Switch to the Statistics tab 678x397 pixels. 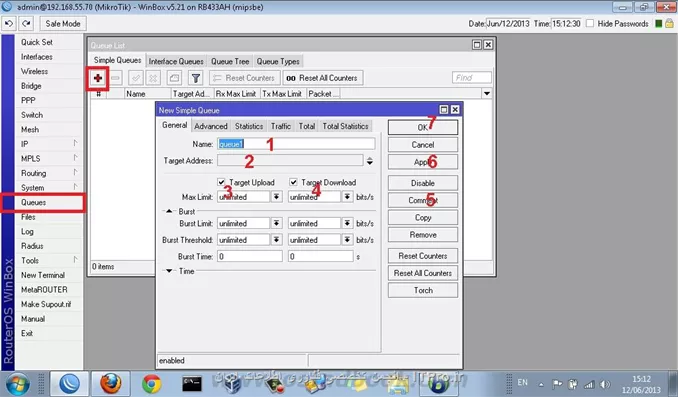[x=249, y=126]
